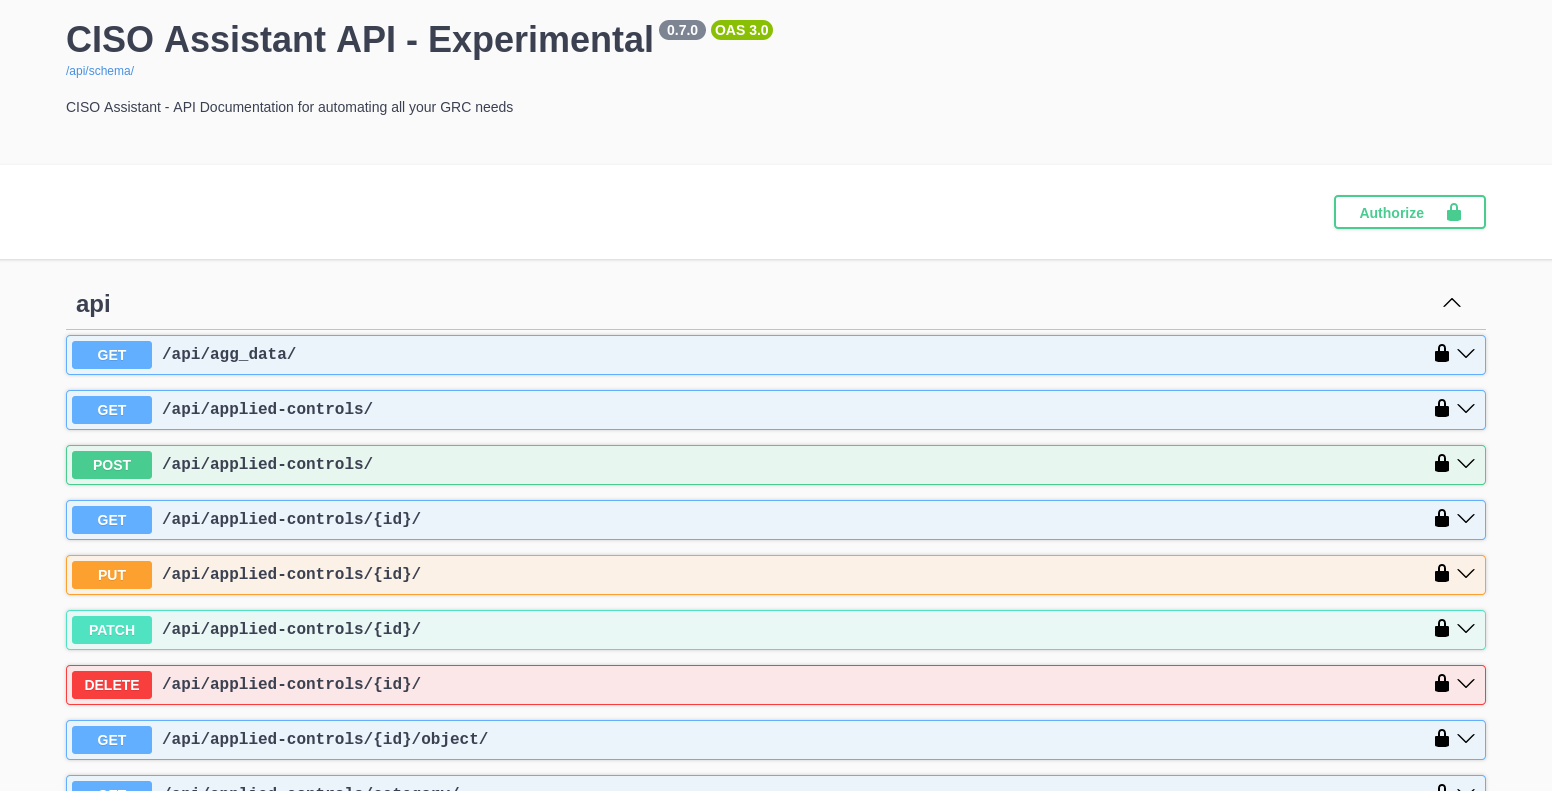The image size is (1552, 791).
Task: Expand PATCH /api/applied-controls/{id}/ chevron arrow
Action: pyautogui.click(x=1466, y=629)
